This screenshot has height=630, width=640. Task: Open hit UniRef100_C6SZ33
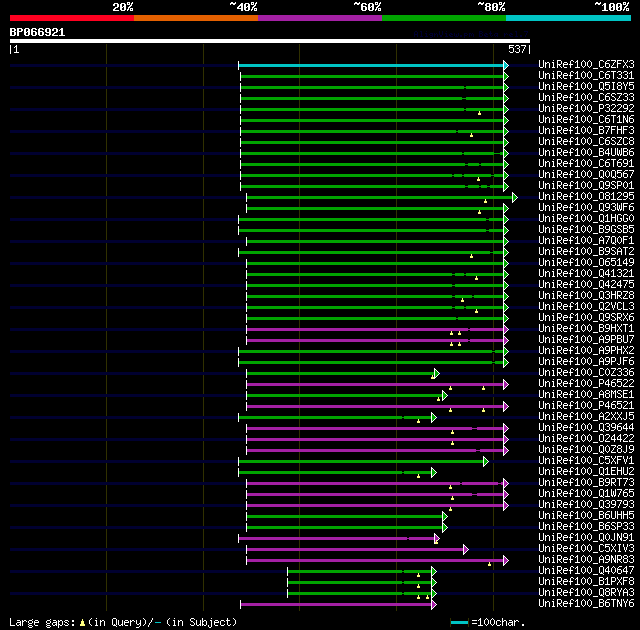[x=586, y=98]
